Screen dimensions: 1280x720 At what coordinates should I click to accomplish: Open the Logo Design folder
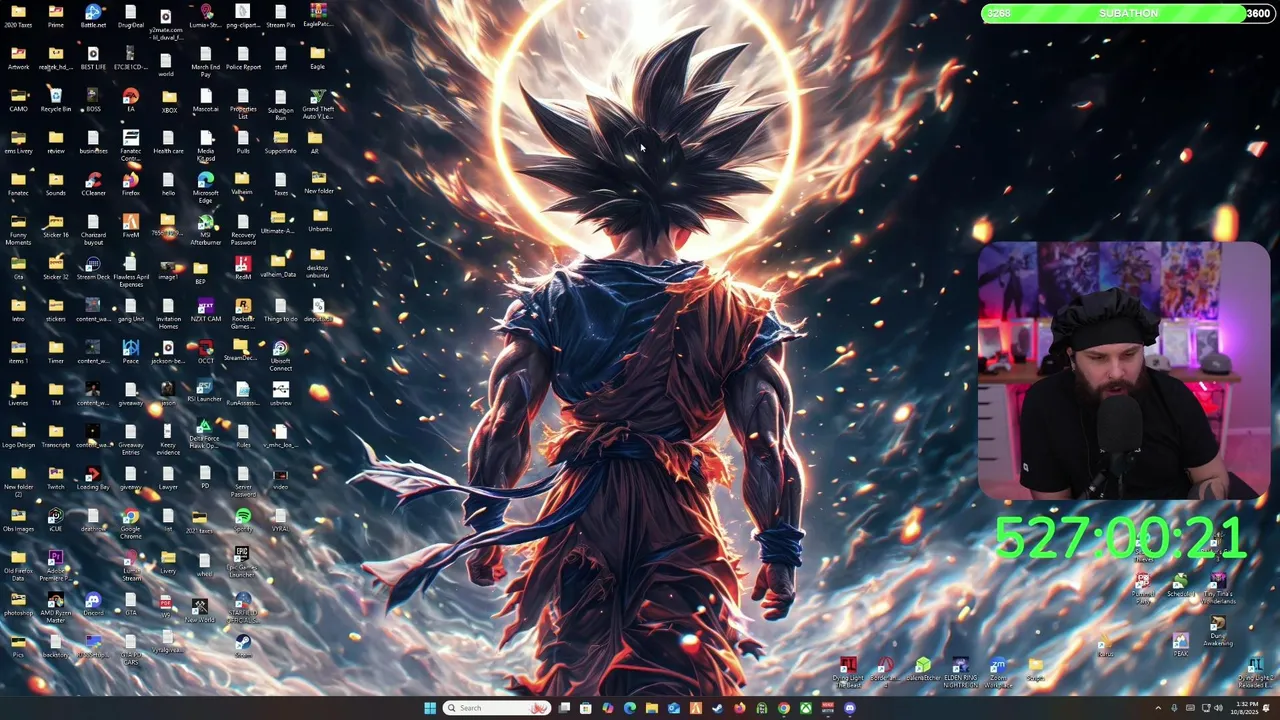pyautogui.click(x=18, y=436)
